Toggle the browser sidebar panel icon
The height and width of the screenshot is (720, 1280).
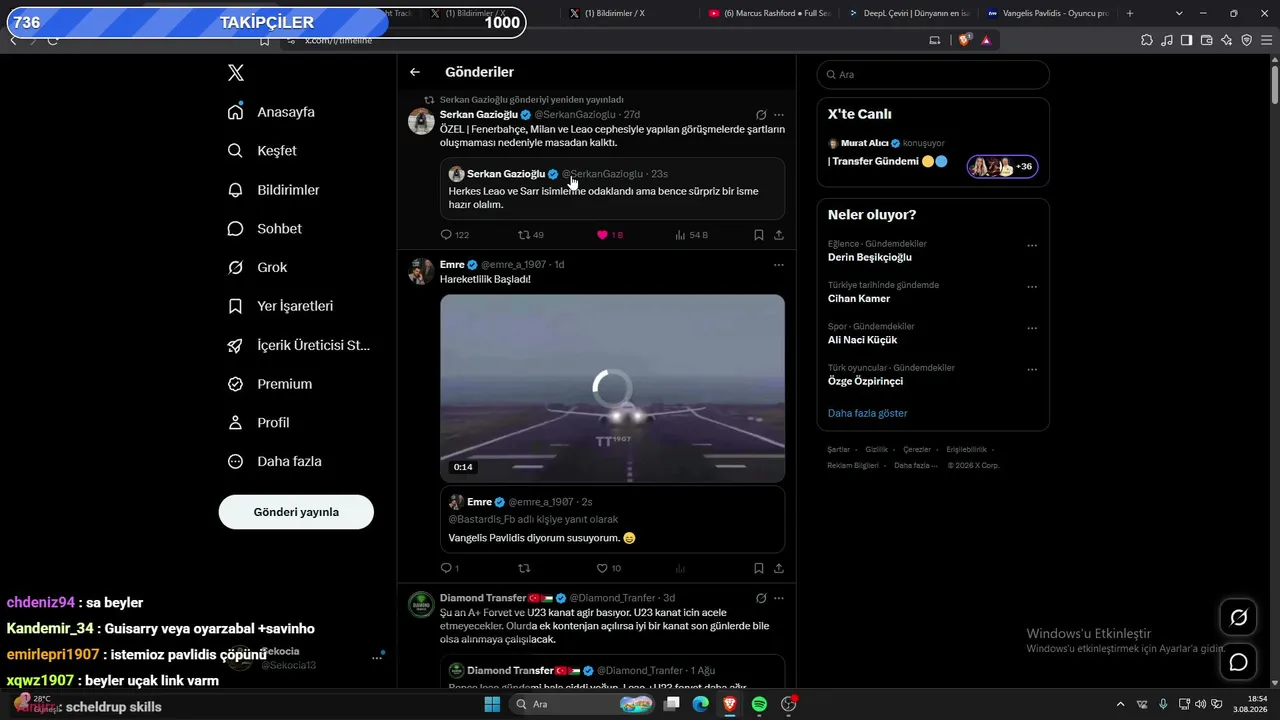[x=1186, y=40]
